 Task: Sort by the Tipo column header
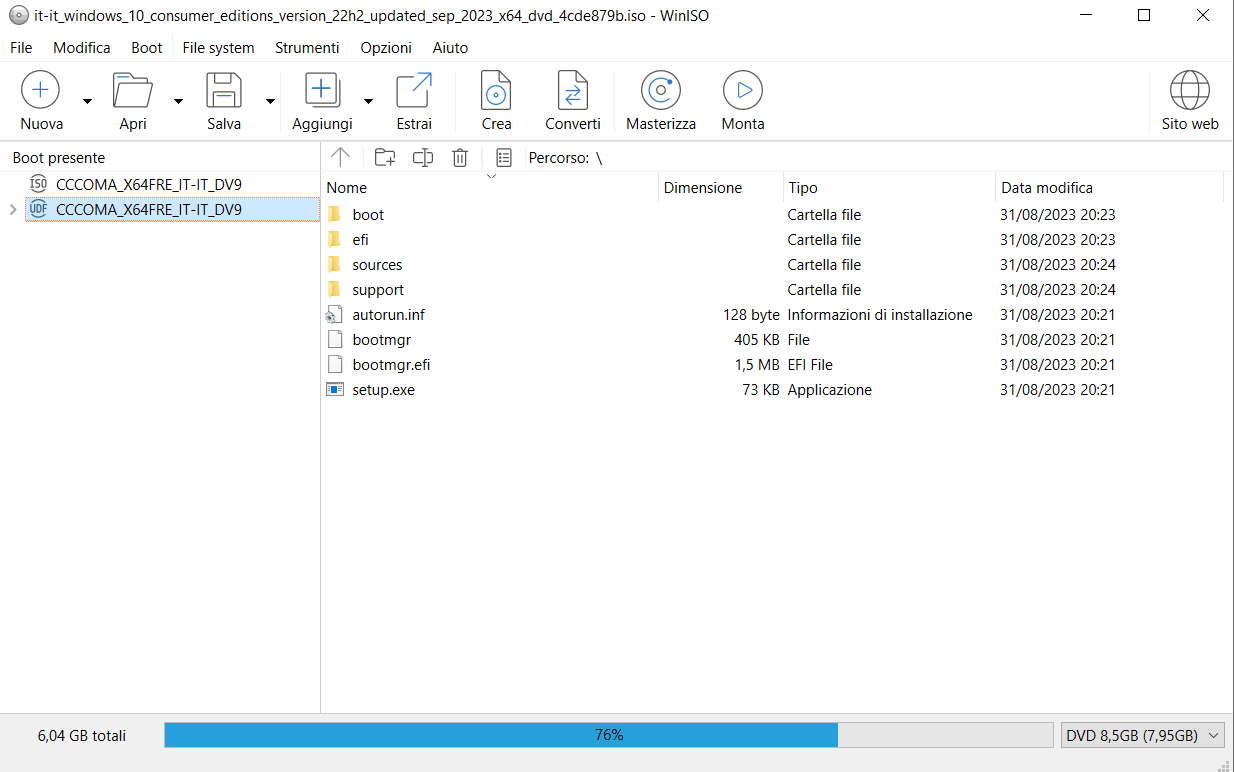pyautogui.click(x=889, y=187)
